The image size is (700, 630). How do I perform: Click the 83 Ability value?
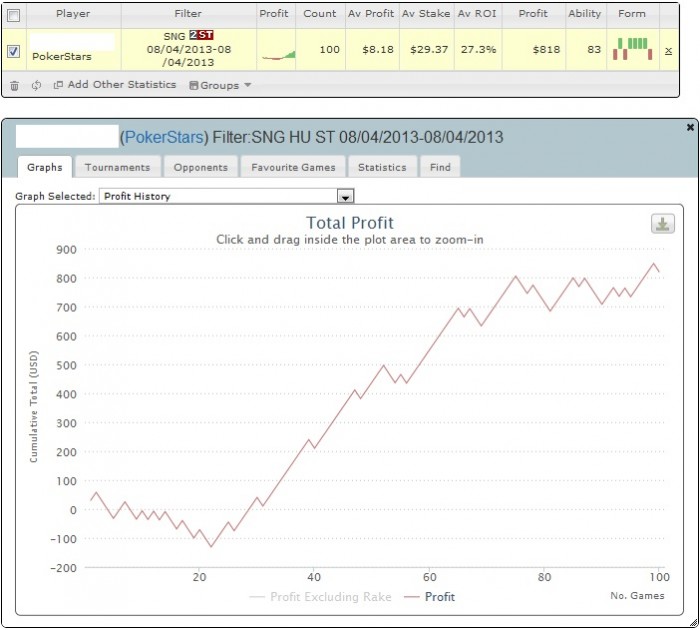[594, 50]
